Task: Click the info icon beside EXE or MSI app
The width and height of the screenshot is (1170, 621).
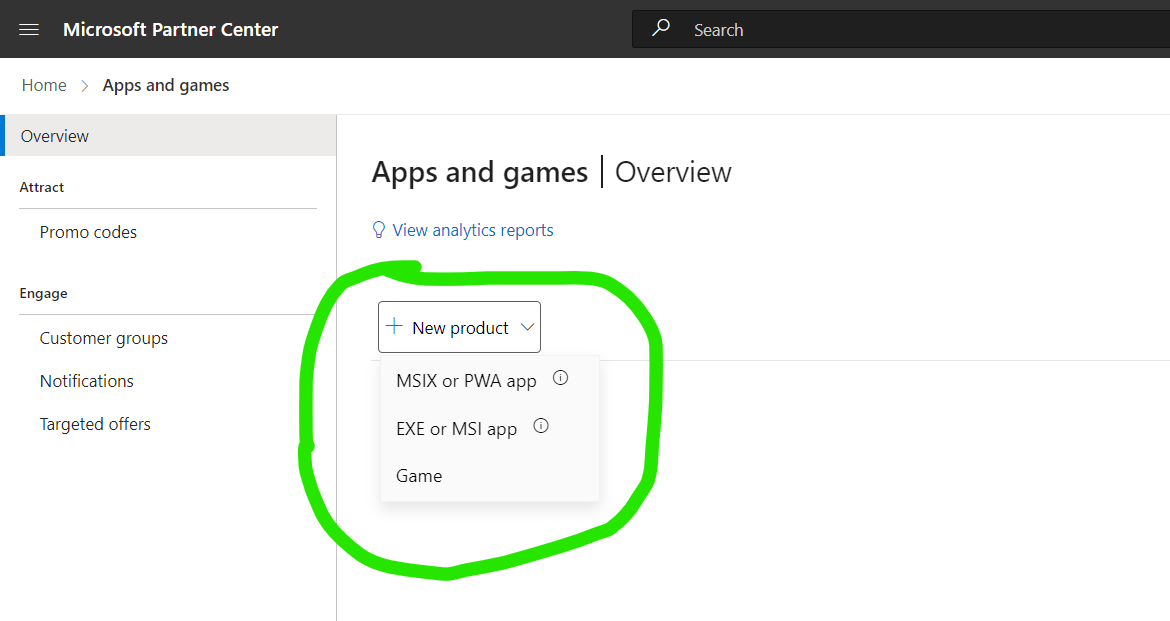Action: 541,425
